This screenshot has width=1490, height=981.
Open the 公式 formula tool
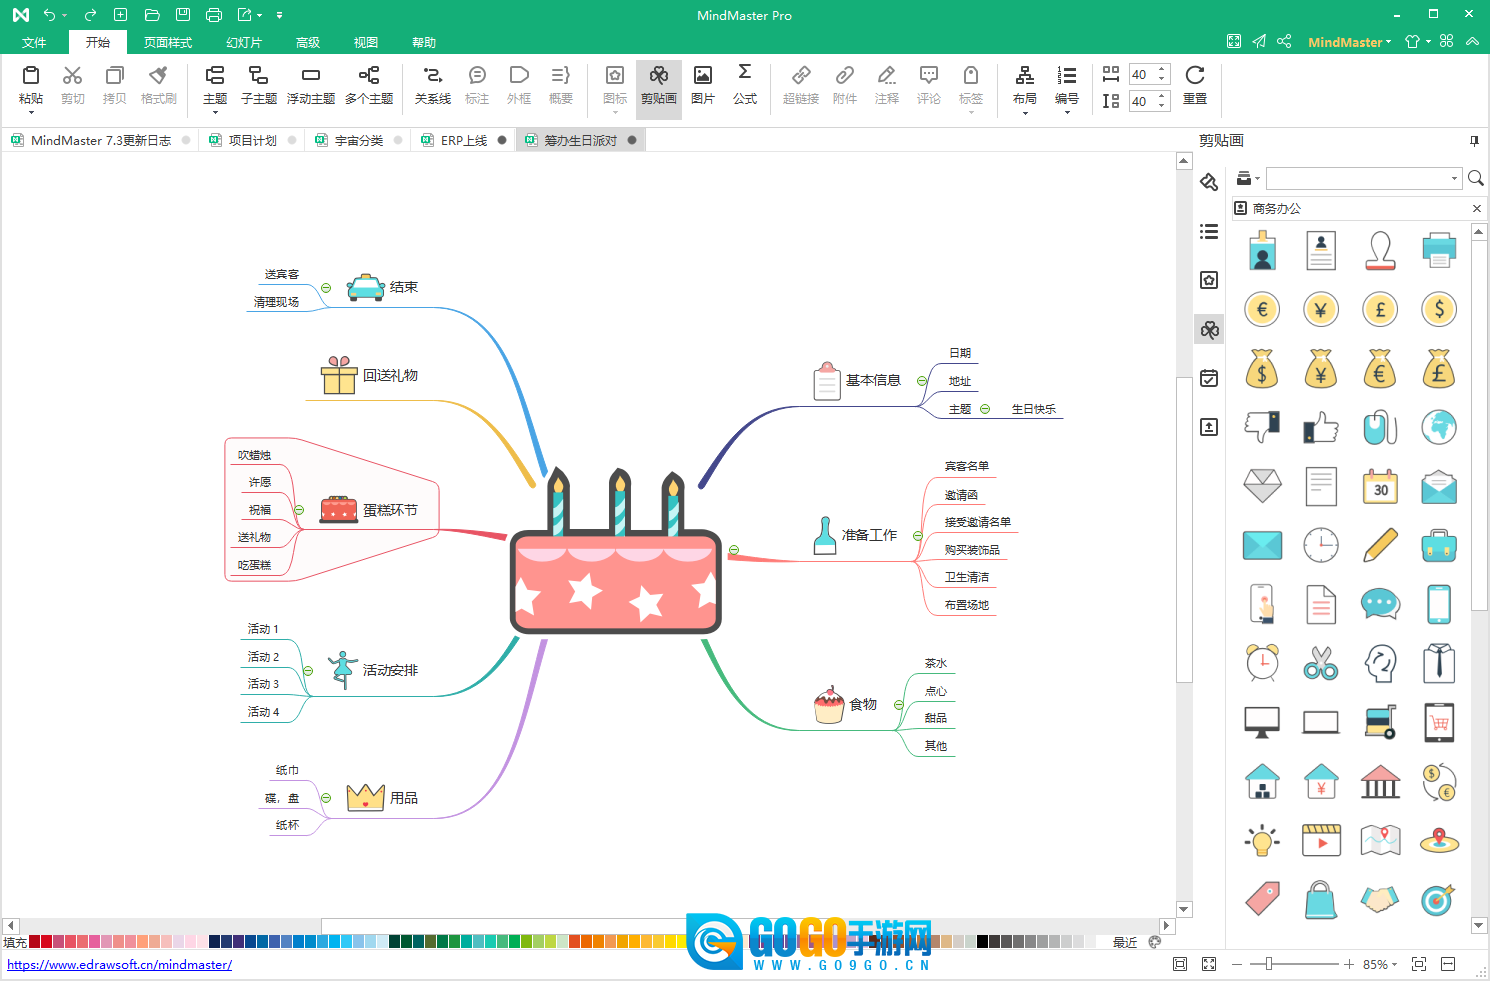745,86
